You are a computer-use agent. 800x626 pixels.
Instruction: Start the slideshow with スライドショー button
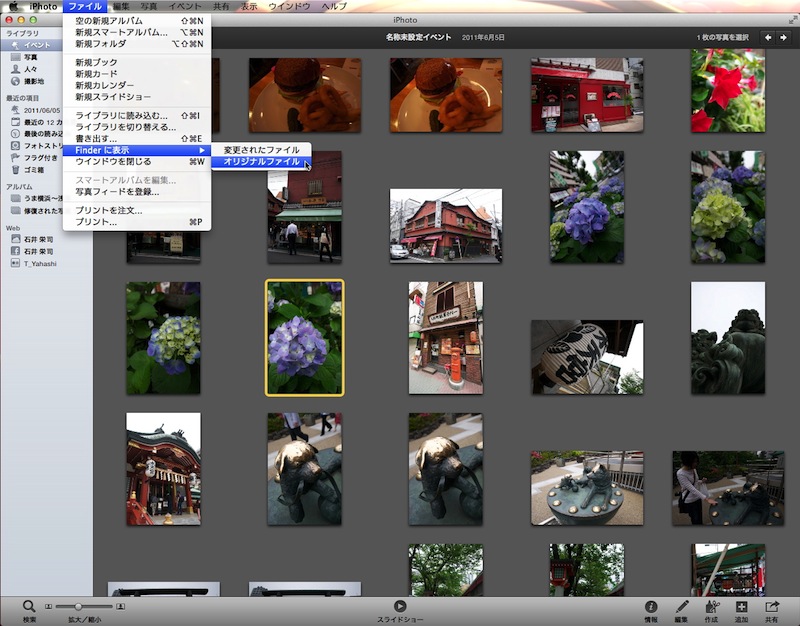point(400,606)
